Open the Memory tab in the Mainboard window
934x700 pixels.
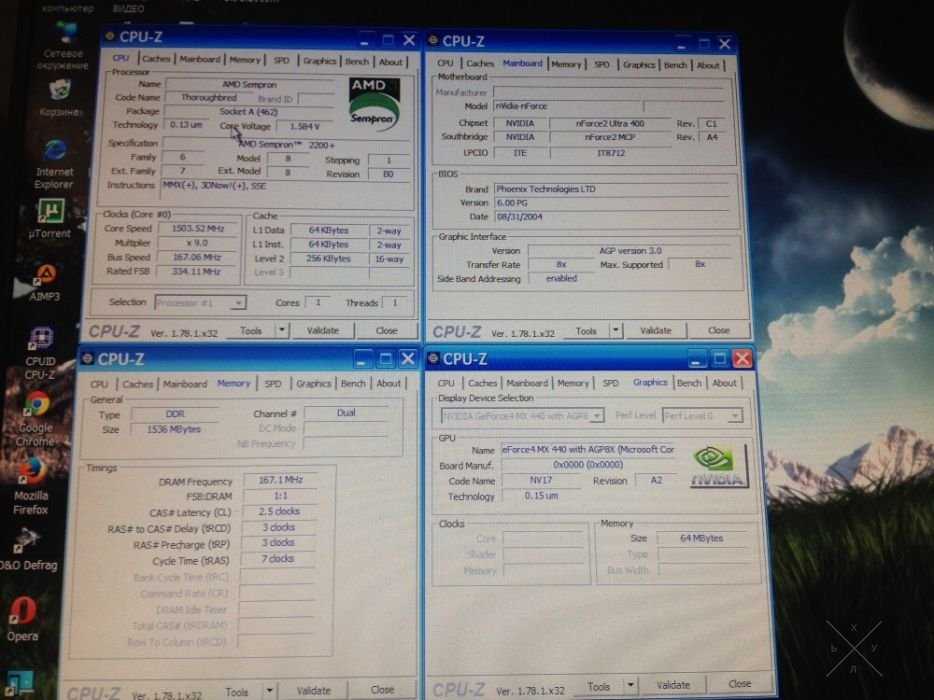[566, 64]
